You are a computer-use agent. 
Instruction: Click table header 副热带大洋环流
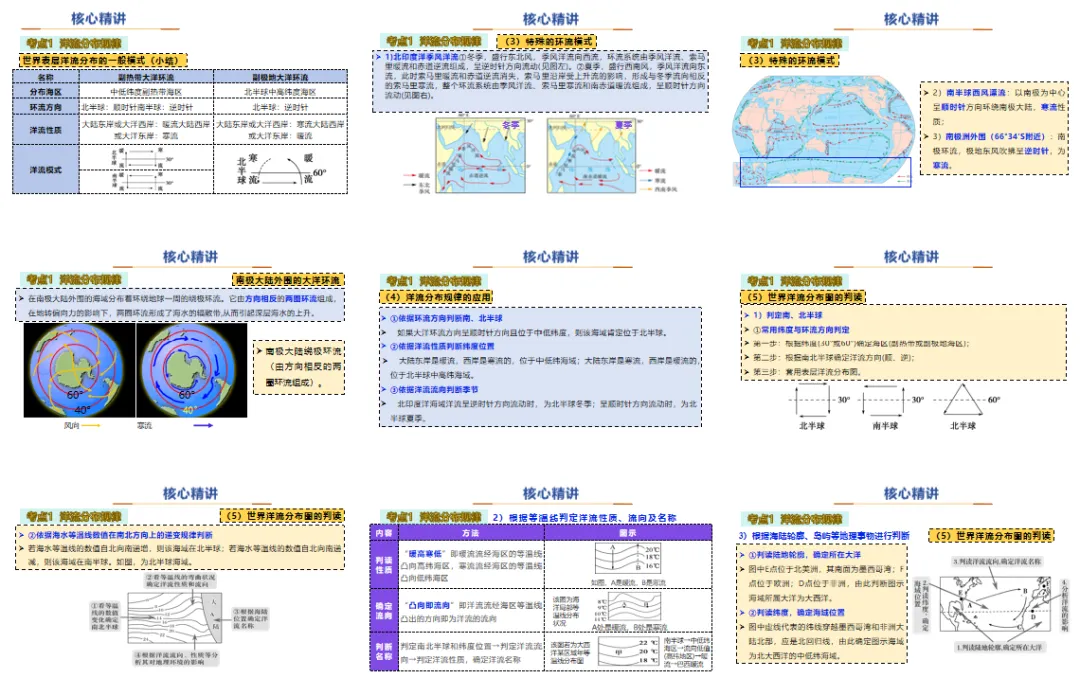pyautogui.click(x=146, y=77)
